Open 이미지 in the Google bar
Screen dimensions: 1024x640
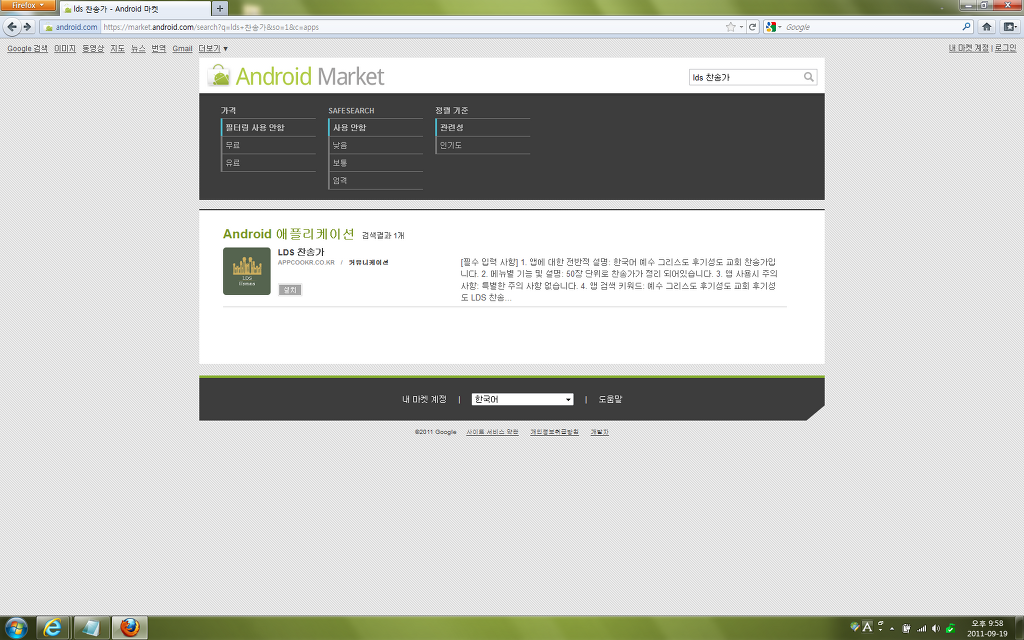[x=65, y=48]
